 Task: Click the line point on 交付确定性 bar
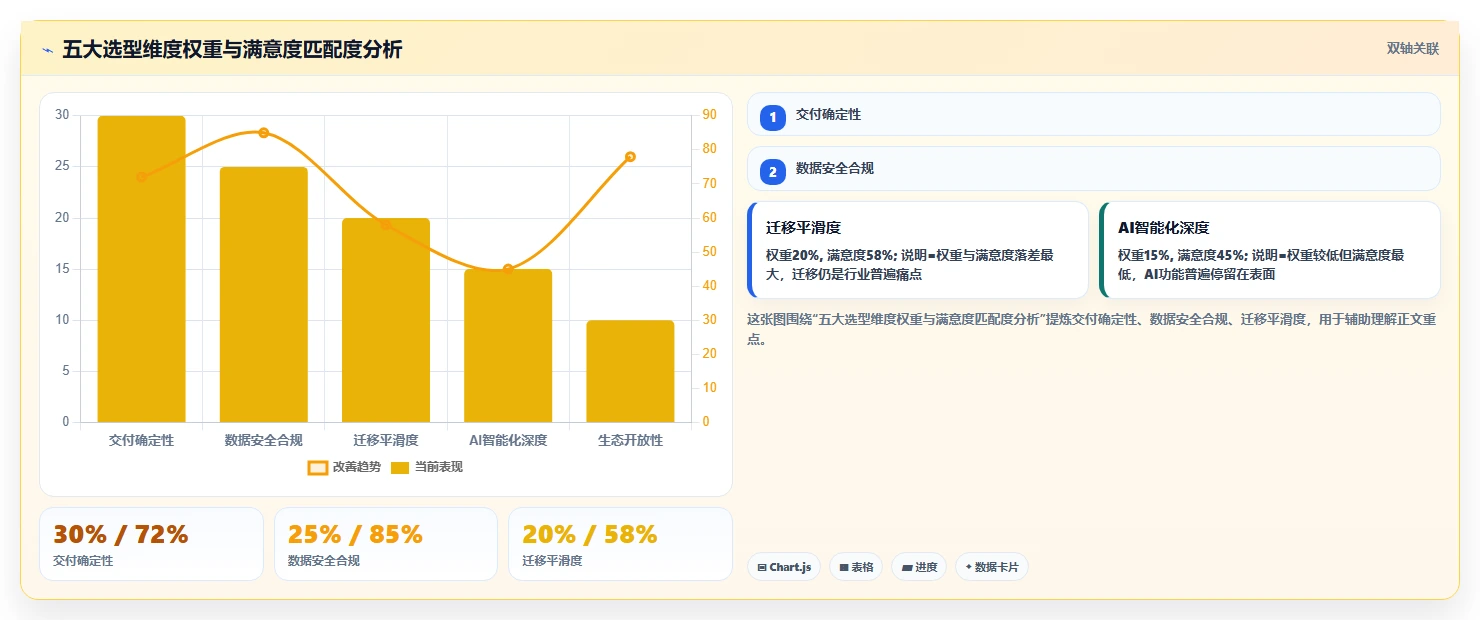click(x=141, y=177)
